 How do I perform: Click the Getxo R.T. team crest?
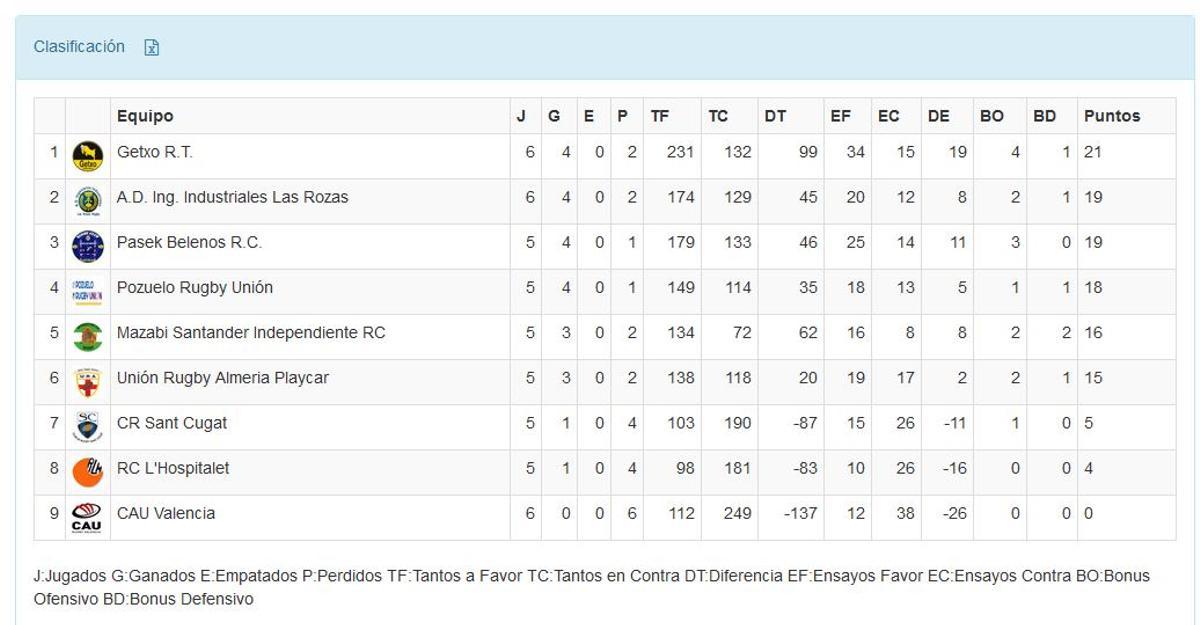(86, 152)
